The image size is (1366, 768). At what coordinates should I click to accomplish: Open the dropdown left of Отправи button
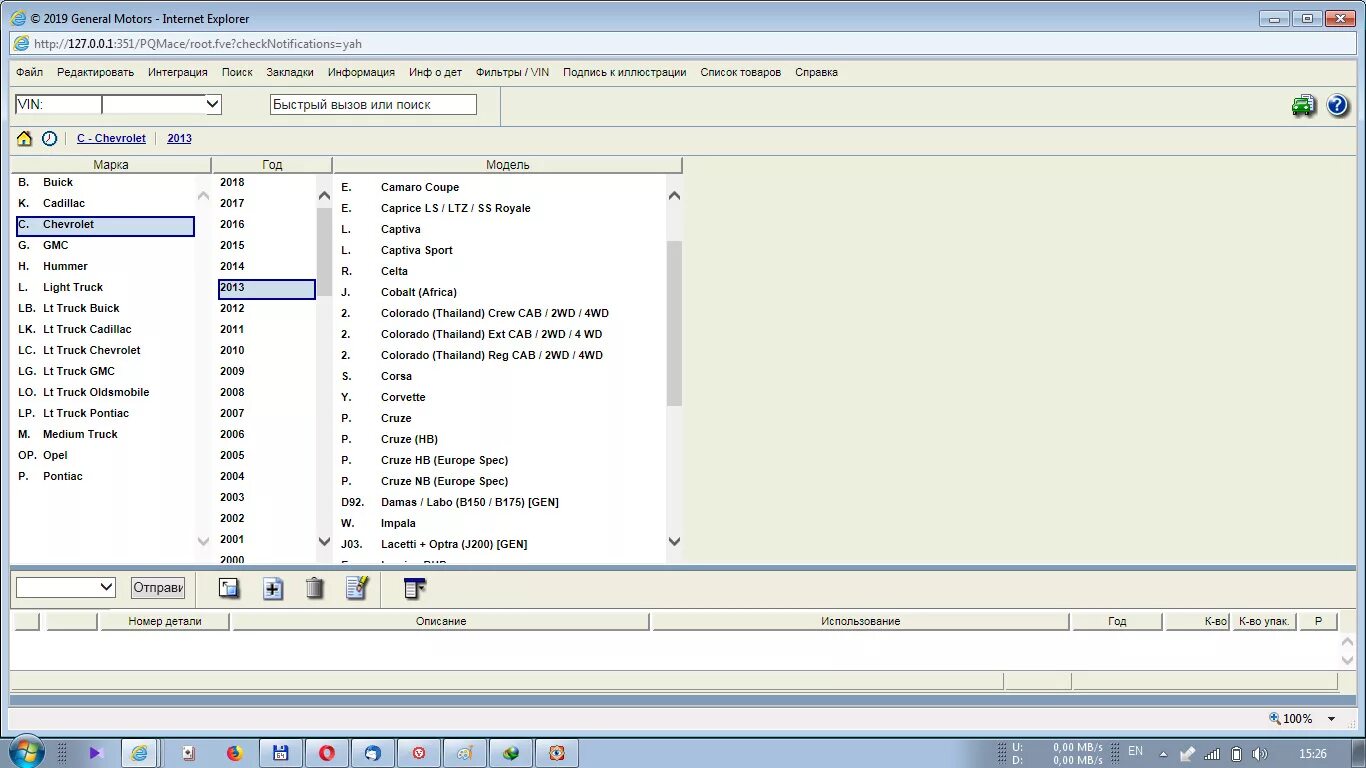pos(66,587)
